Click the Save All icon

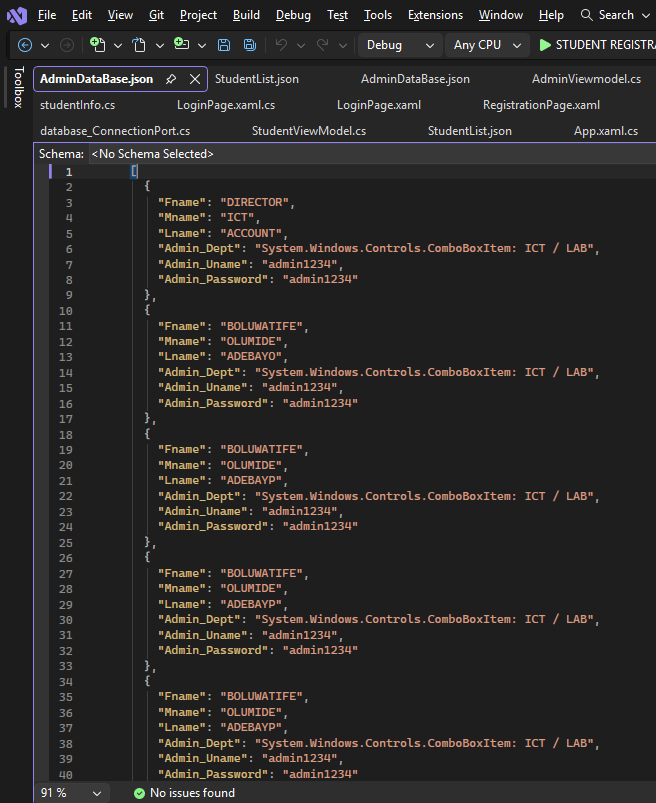click(248, 45)
